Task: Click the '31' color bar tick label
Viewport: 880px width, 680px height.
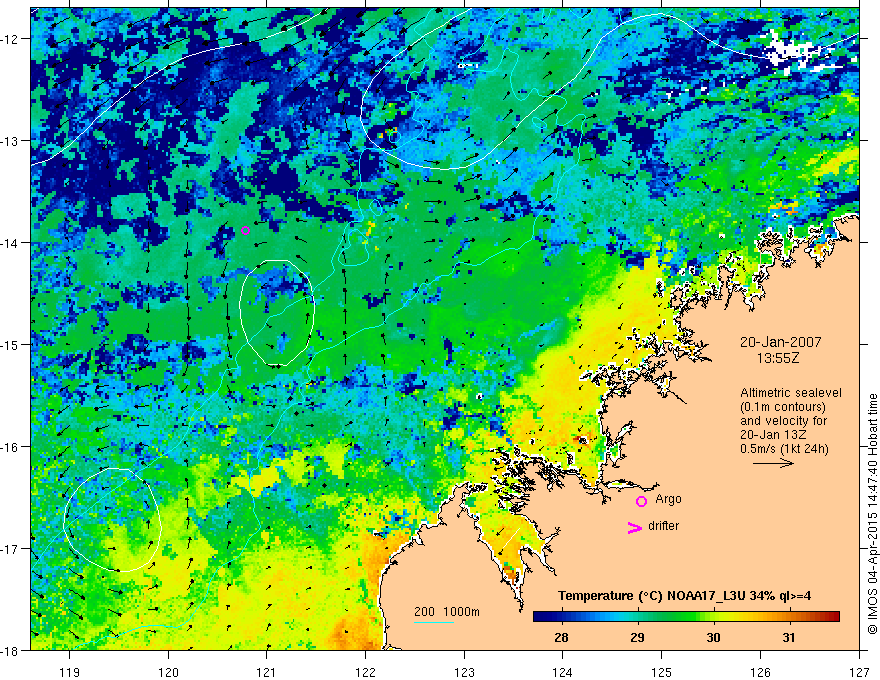Action: point(789,638)
